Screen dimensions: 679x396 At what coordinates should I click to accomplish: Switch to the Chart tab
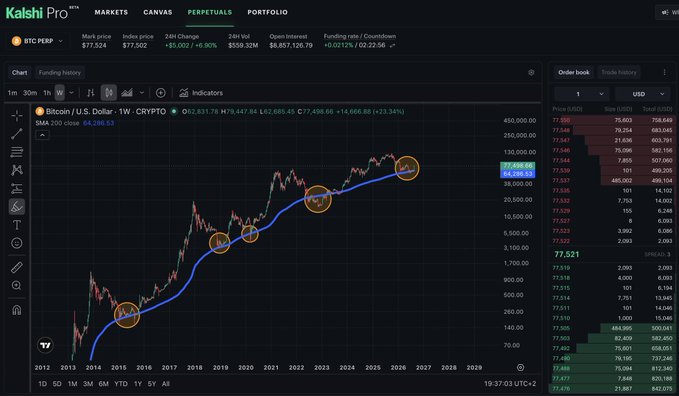coord(19,72)
